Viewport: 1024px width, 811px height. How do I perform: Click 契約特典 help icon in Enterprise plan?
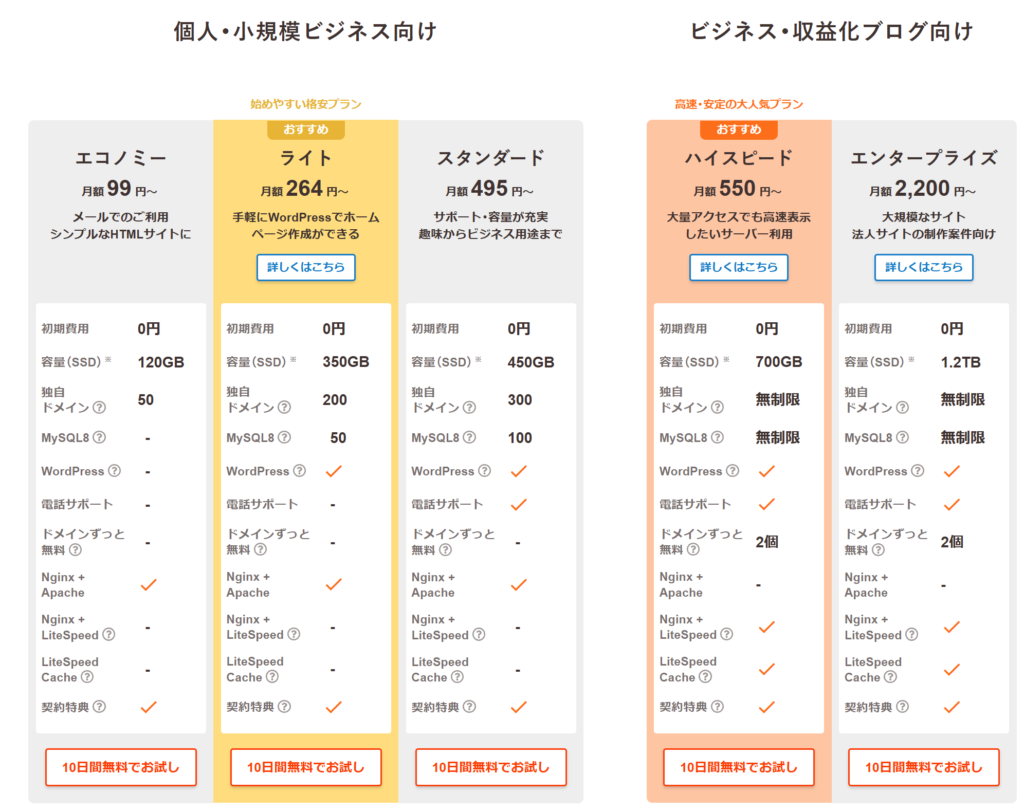point(902,707)
